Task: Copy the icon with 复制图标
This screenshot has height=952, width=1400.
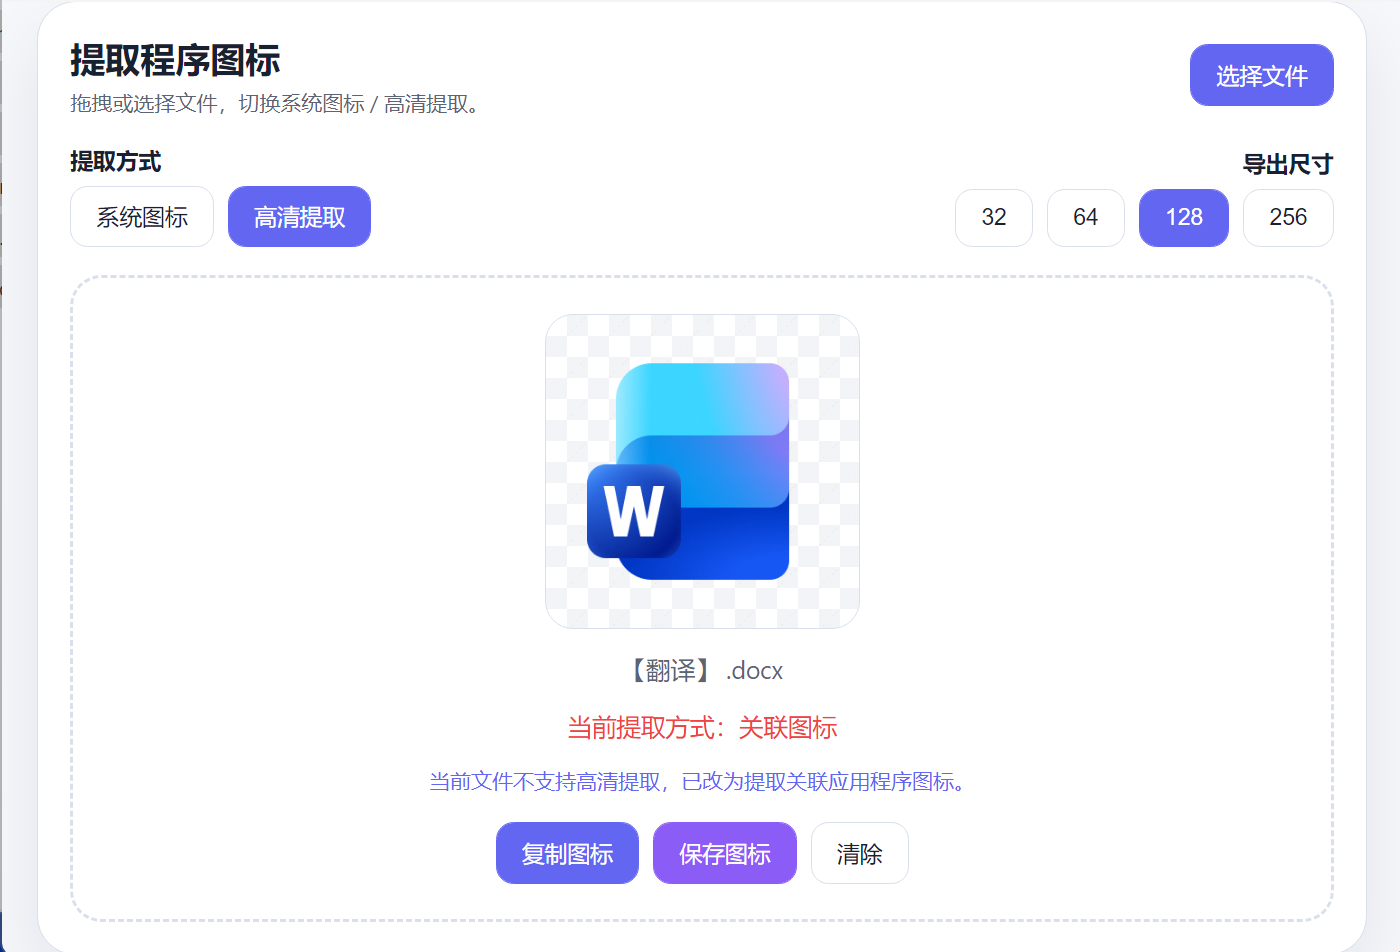Action: tap(567, 853)
